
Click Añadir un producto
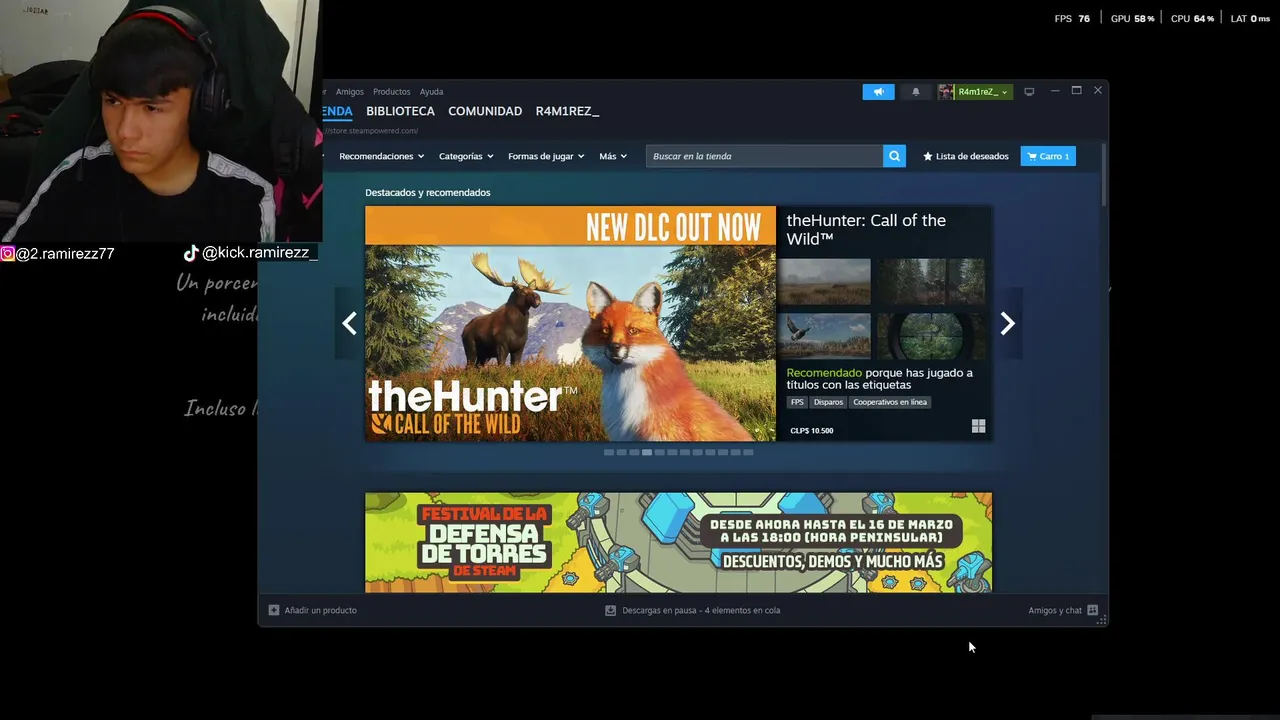coord(320,610)
